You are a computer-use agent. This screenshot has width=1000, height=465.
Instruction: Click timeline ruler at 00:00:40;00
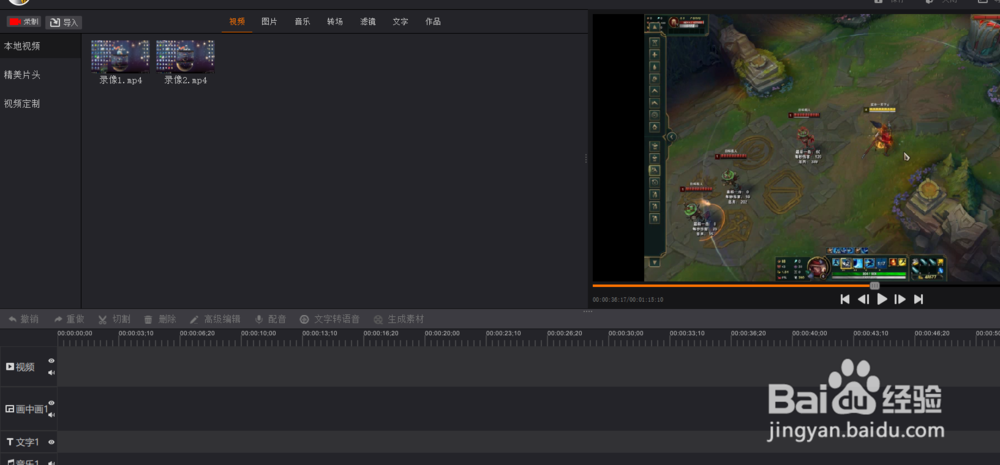point(809,334)
